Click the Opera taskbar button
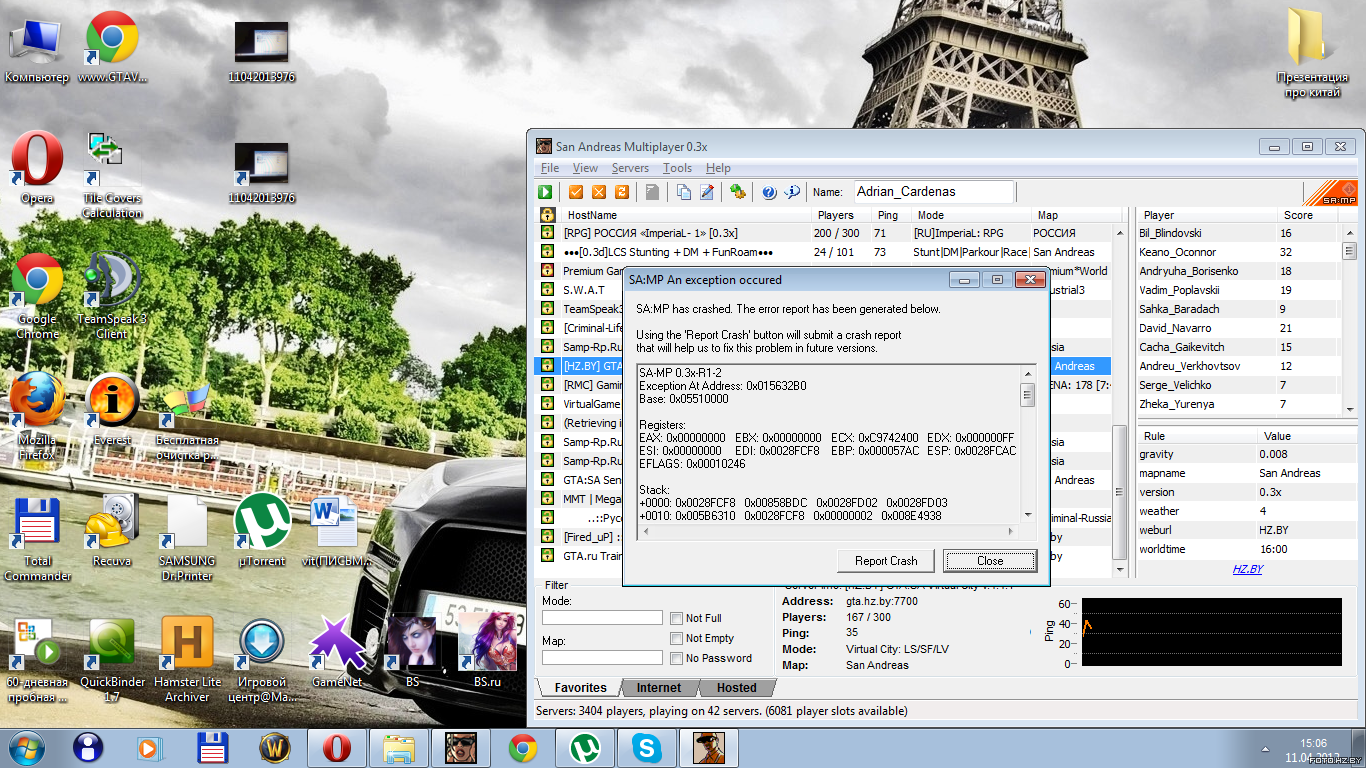The width and height of the screenshot is (1366, 768). pyautogui.click(x=337, y=748)
